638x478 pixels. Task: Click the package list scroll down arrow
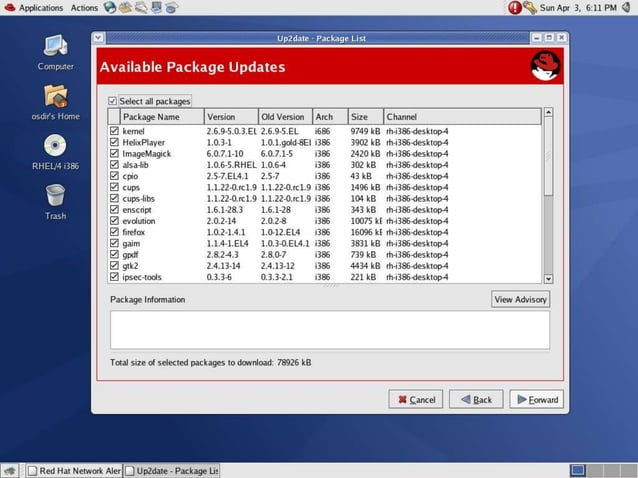(547, 279)
